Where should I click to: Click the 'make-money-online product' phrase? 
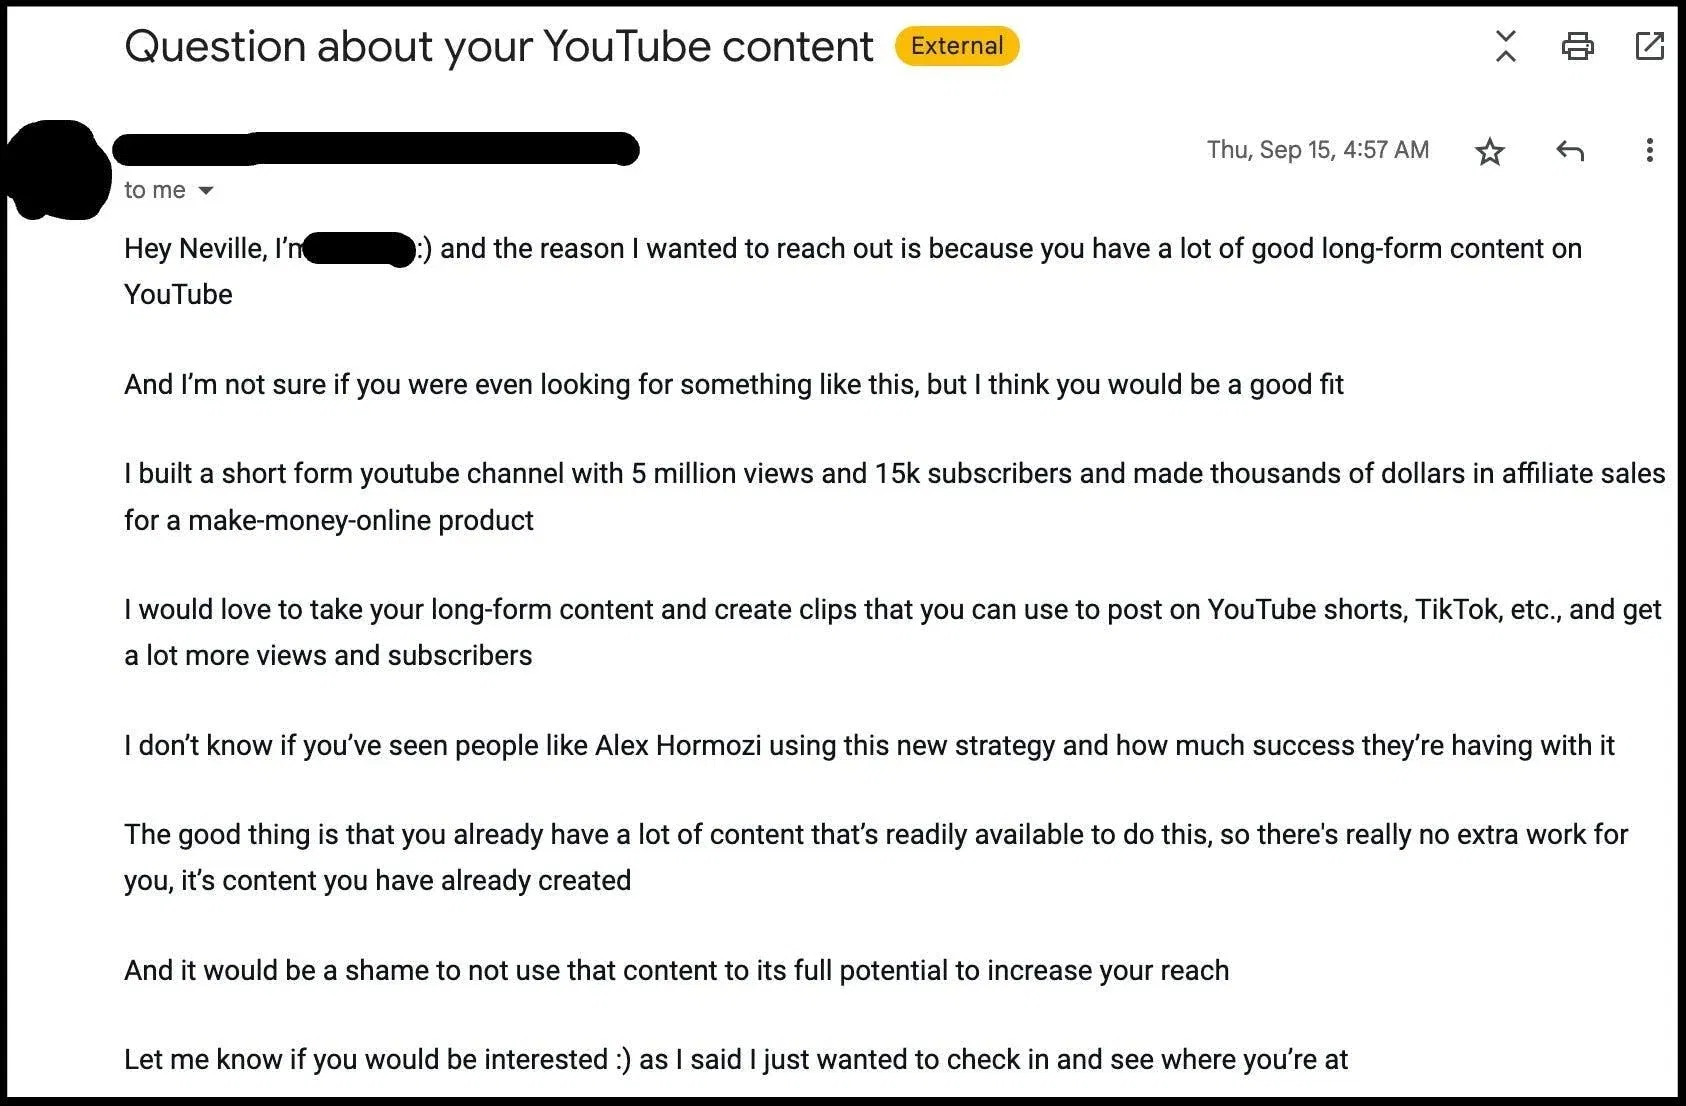tap(361, 520)
